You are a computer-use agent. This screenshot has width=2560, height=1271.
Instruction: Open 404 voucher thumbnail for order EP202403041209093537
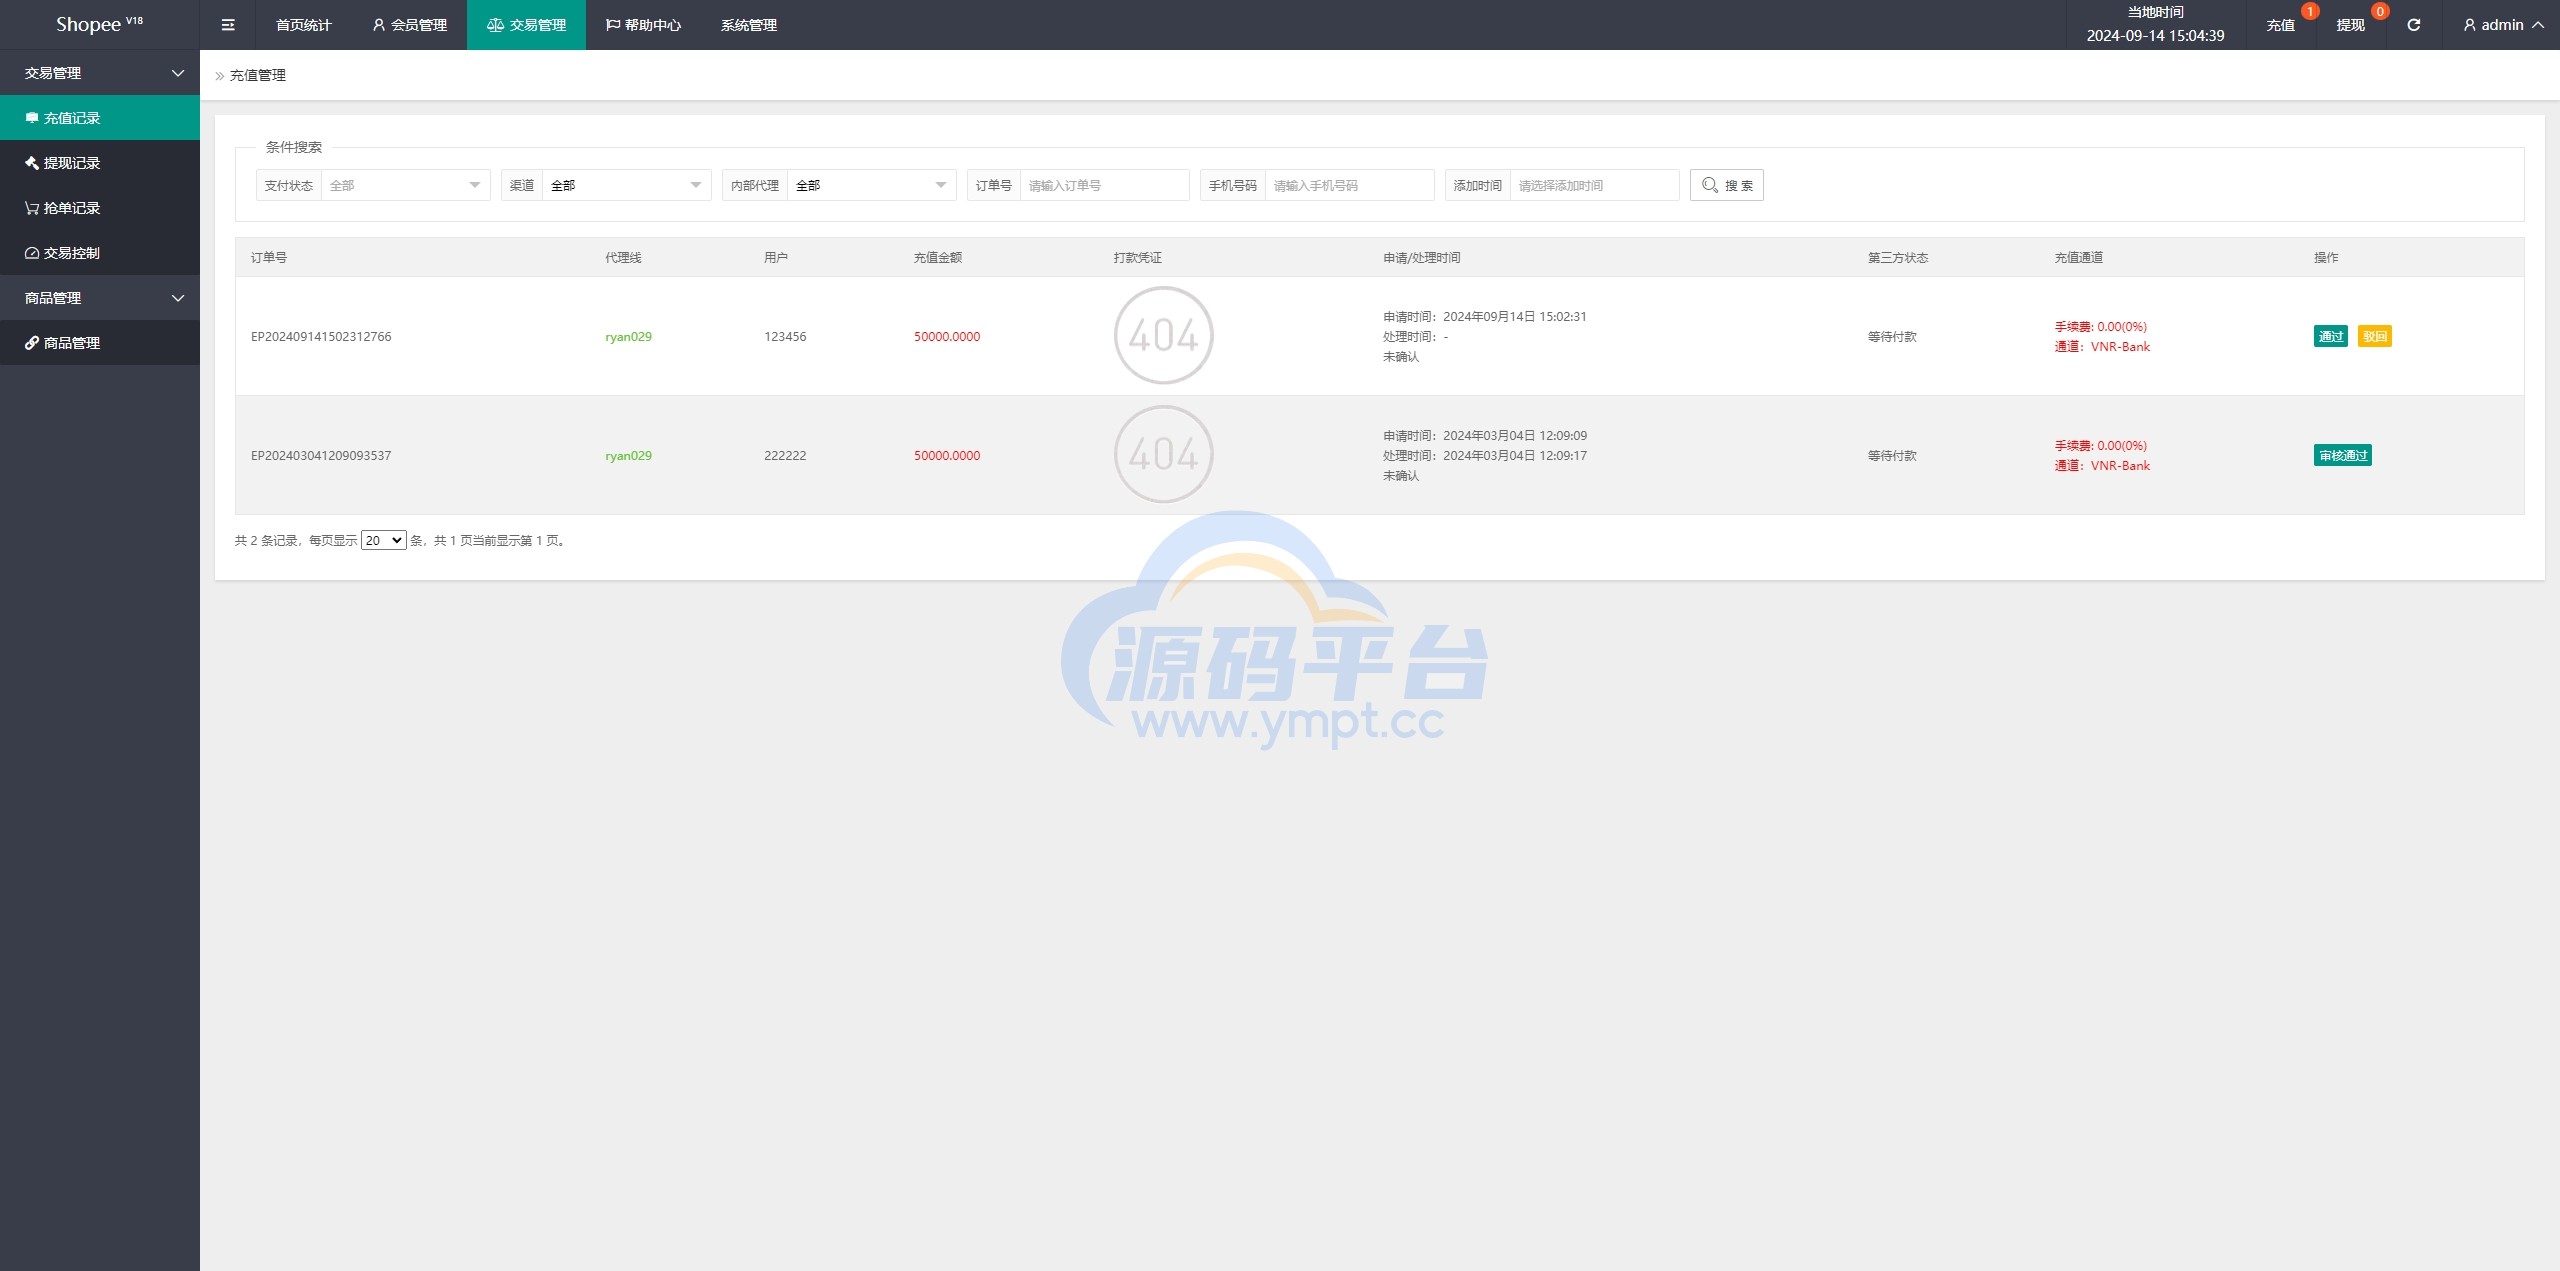(x=1163, y=454)
